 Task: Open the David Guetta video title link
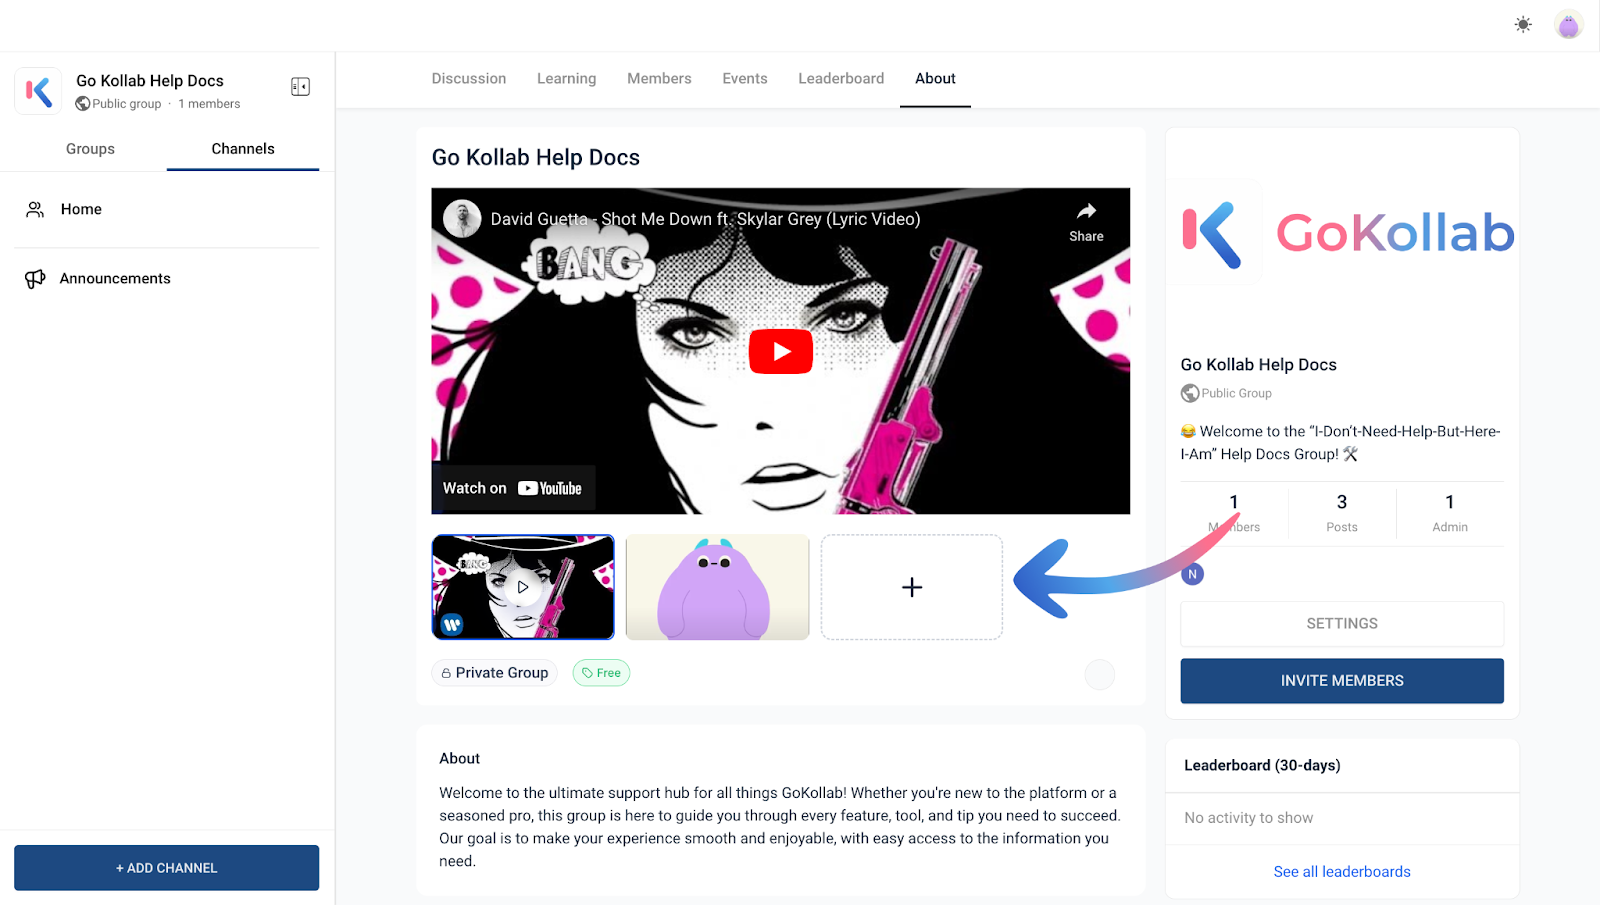point(705,219)
